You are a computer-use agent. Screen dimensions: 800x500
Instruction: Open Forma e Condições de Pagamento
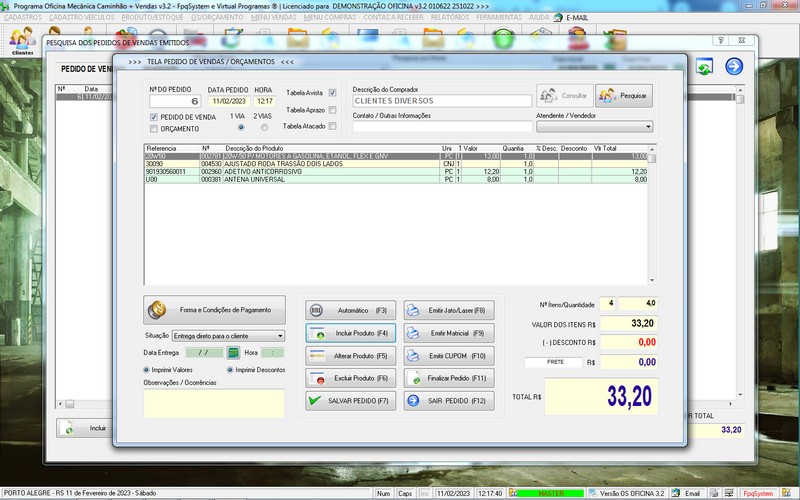click(214, 308)
